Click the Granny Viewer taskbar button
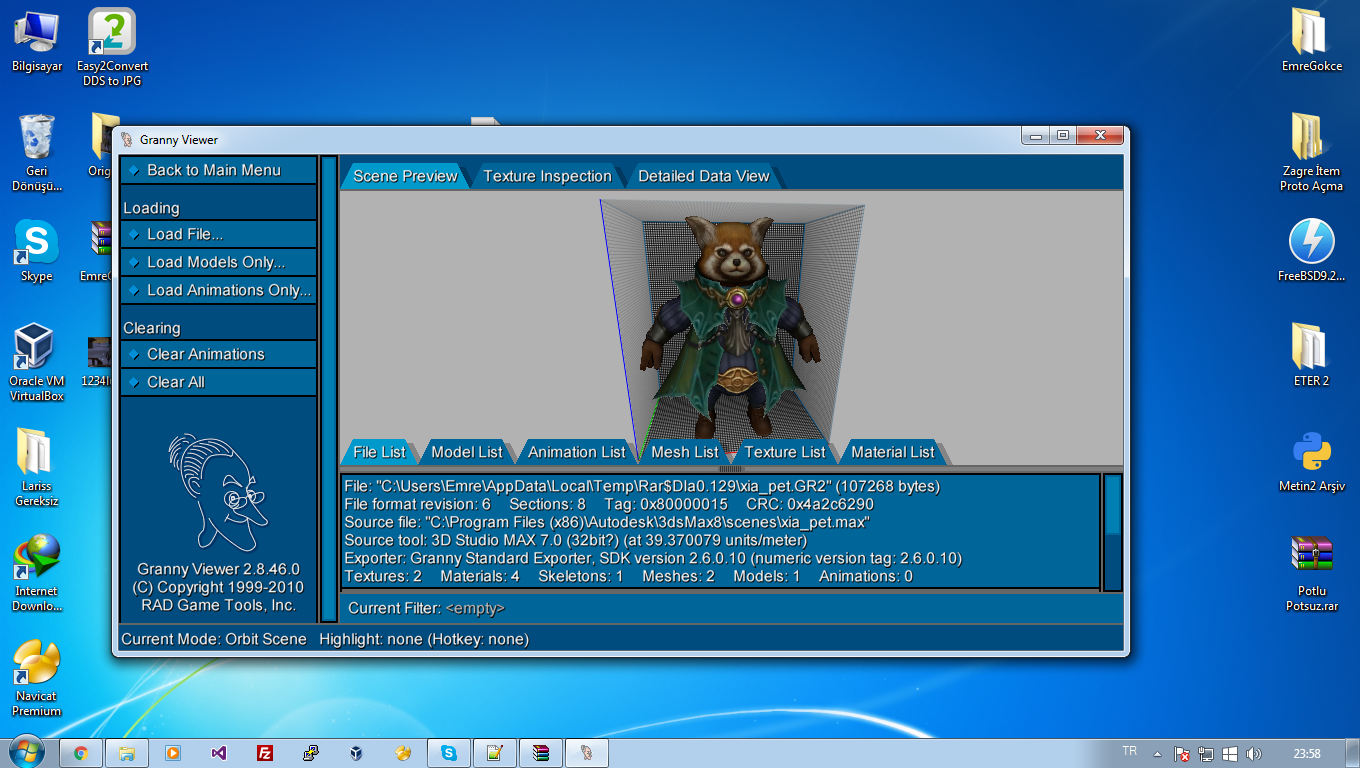Screen dimensions: 1360x768 click(587, 753)
